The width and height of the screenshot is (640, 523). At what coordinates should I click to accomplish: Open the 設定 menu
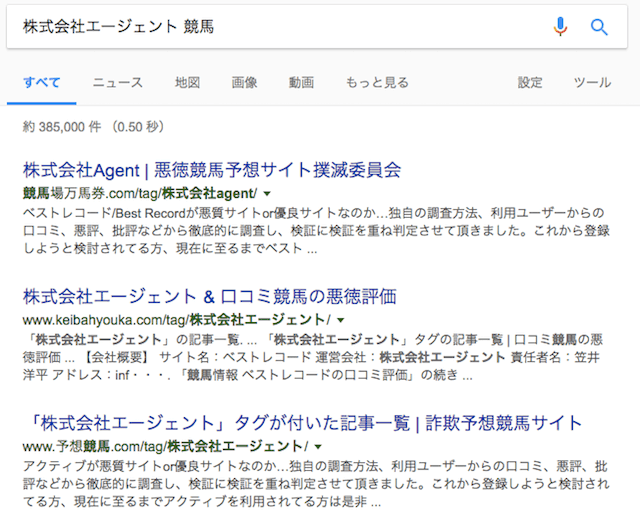click(530, 82)
